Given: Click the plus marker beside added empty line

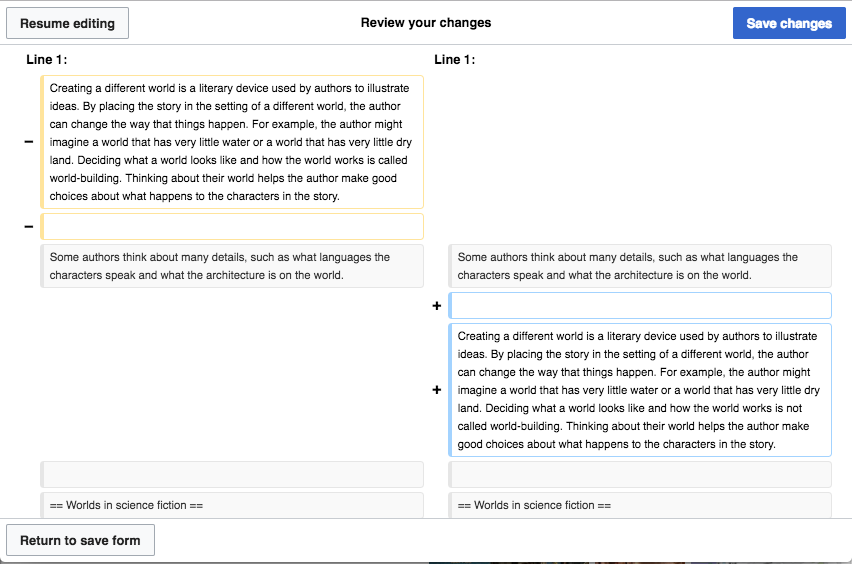Looking at the screenshot, I should point(437,306).
